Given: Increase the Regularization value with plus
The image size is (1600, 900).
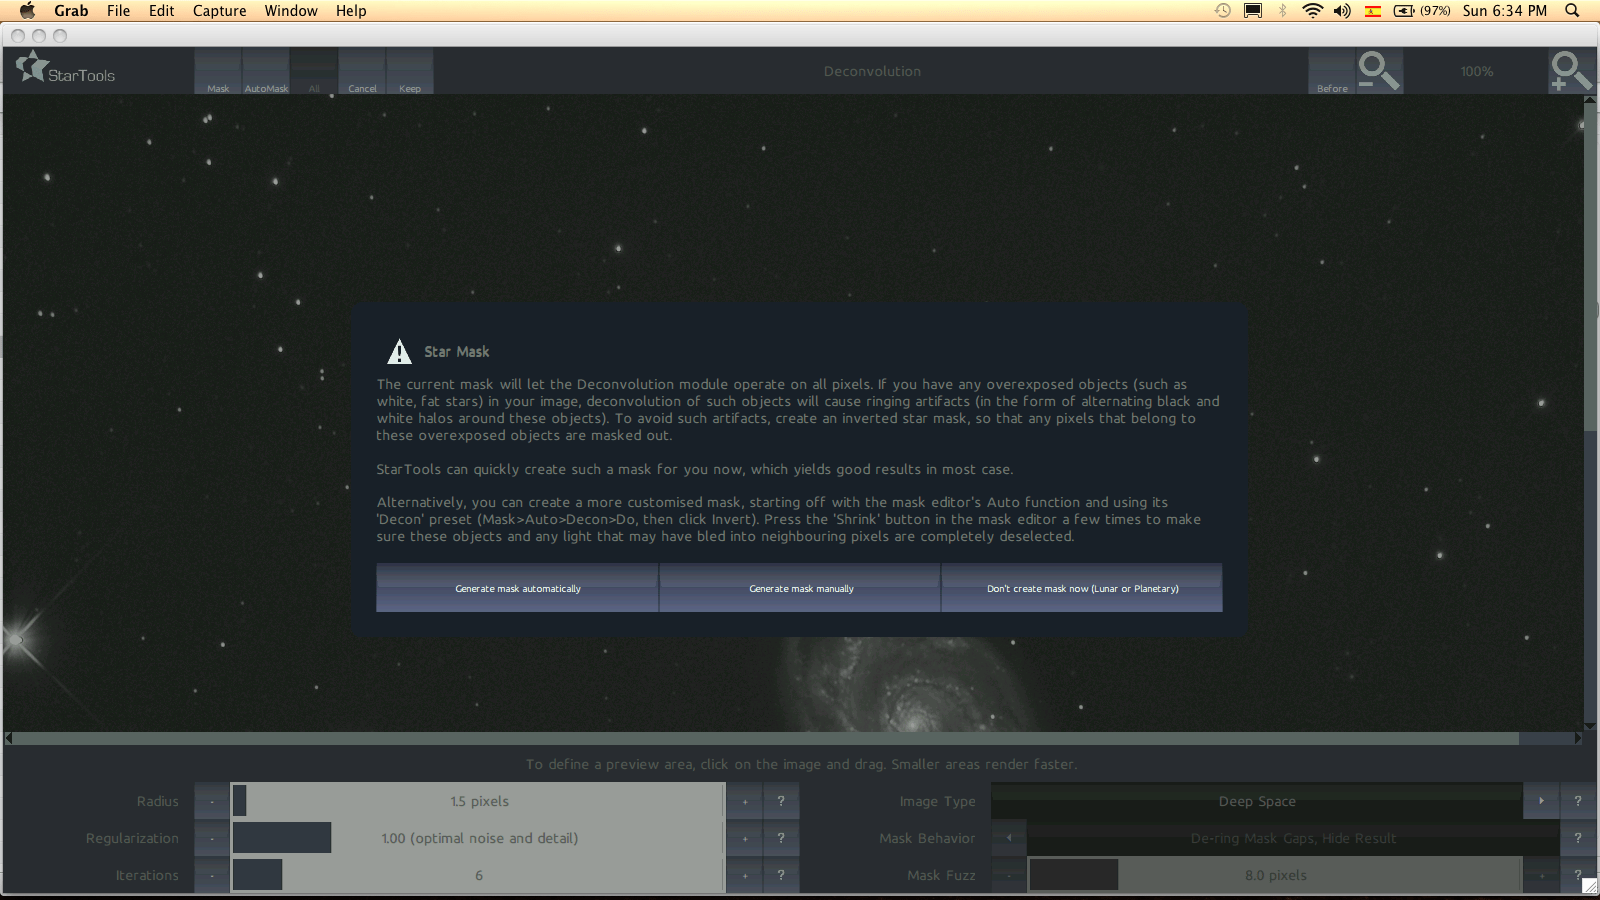Looking at the screenshot, I should (745, 838).
